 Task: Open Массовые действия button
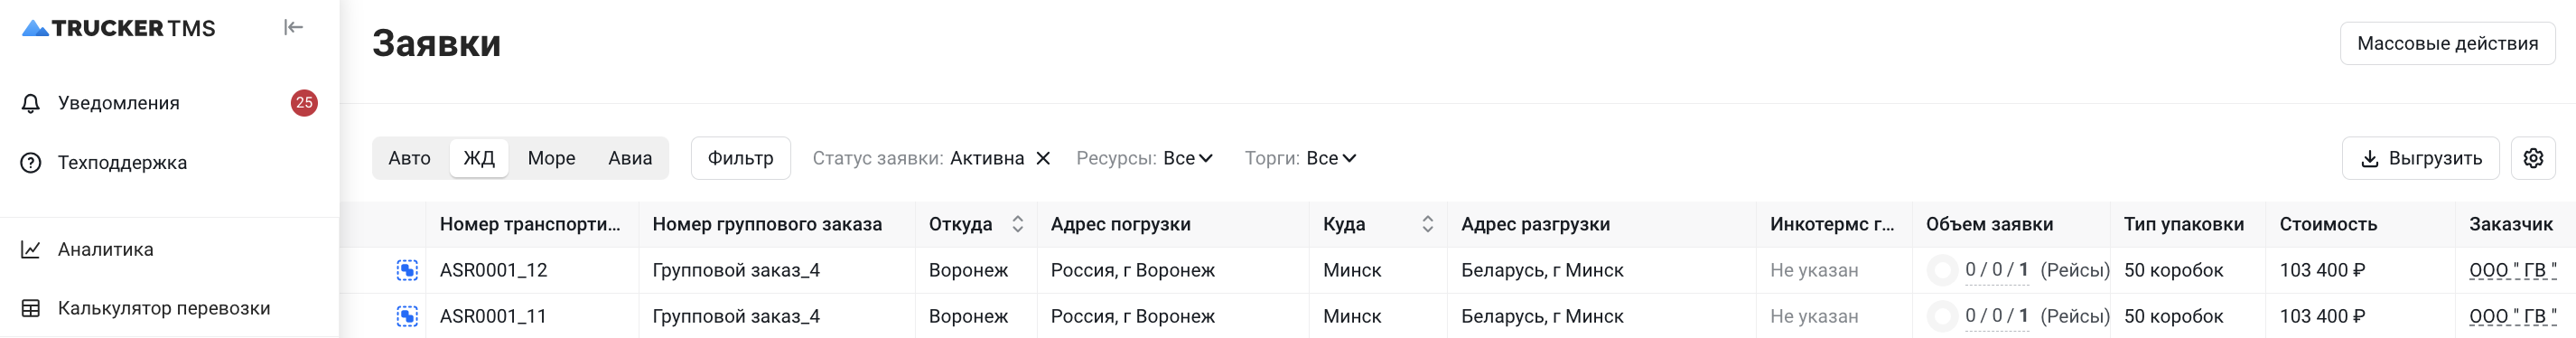[x=2447, y=43]
